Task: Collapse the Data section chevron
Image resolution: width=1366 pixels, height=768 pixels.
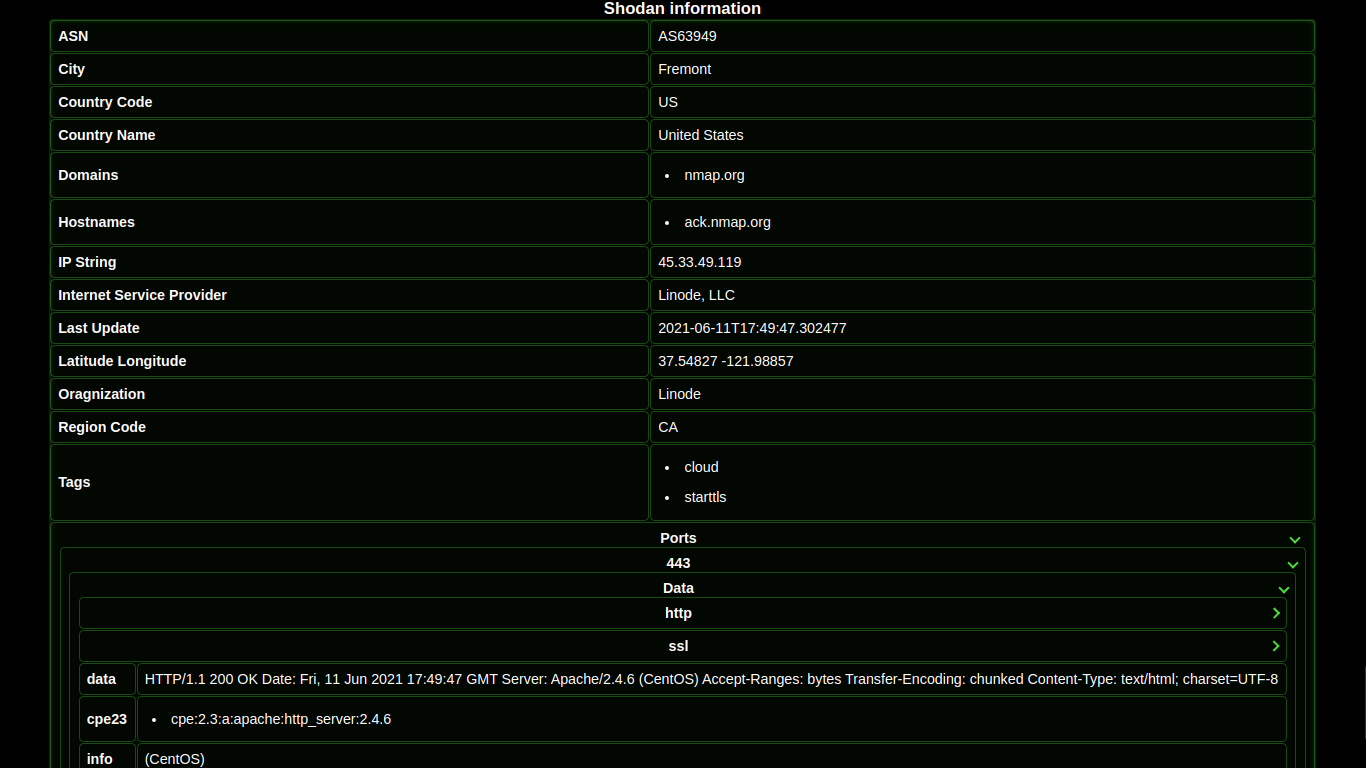Action: coord(1284,590)
